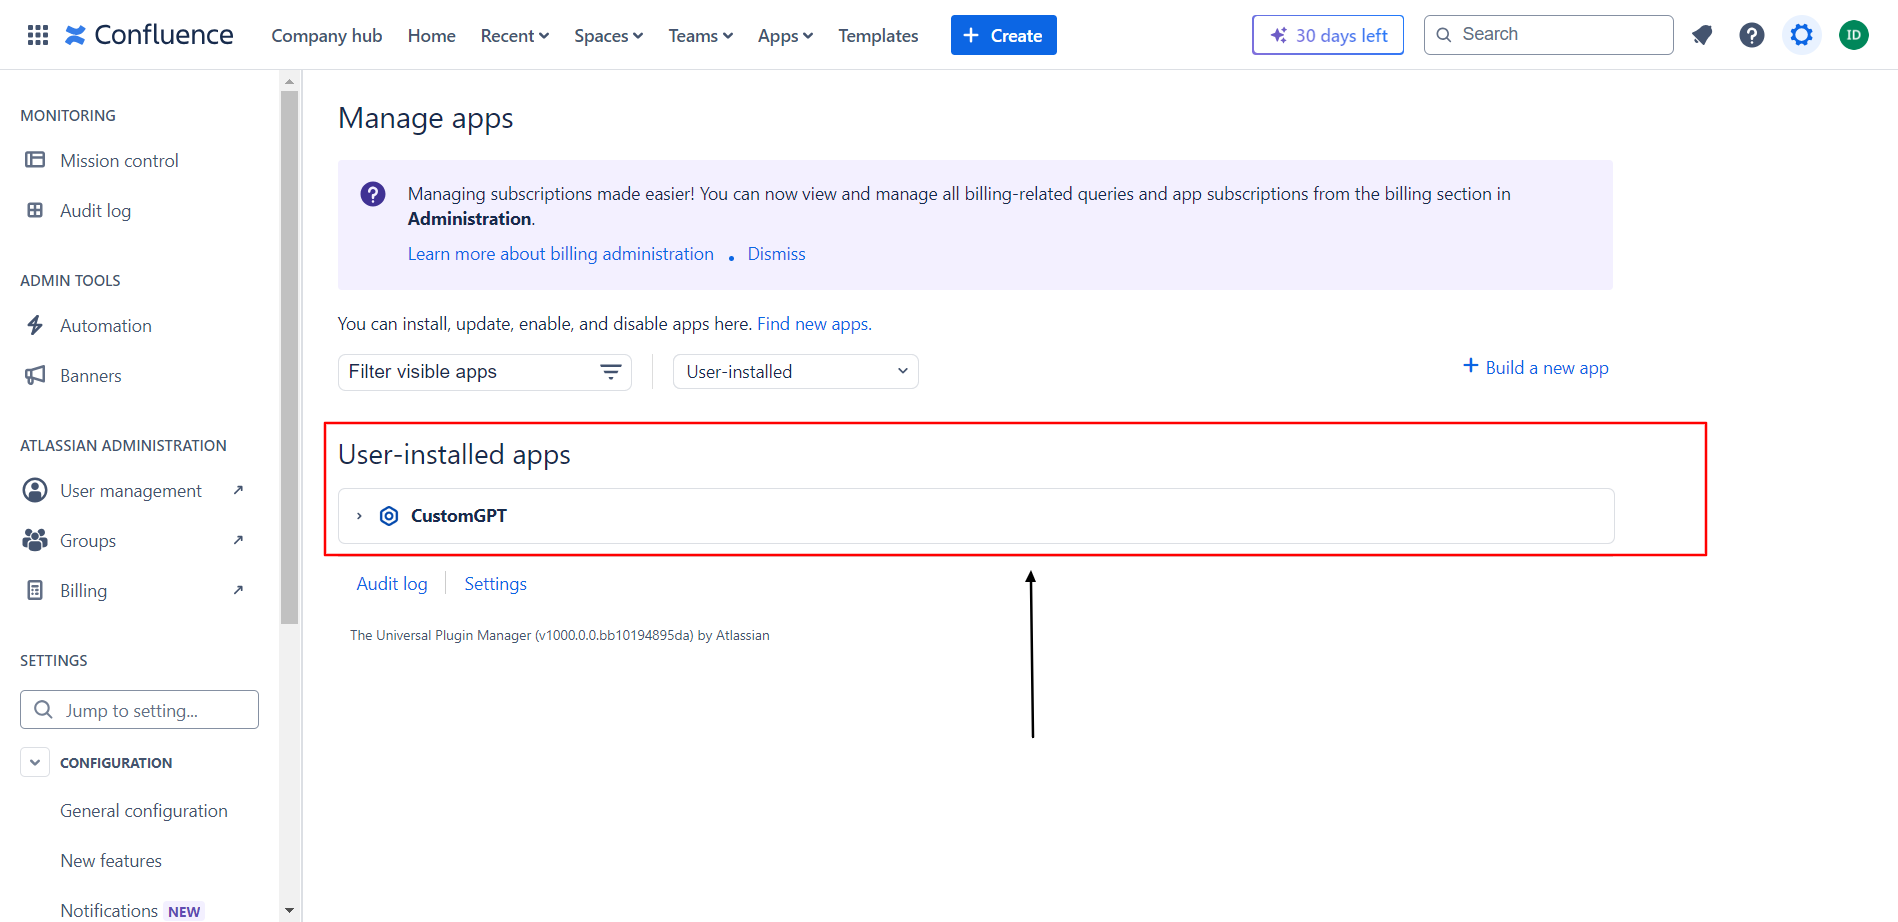
Task: Dismiss the billing information banner
Action: point(777,254)
